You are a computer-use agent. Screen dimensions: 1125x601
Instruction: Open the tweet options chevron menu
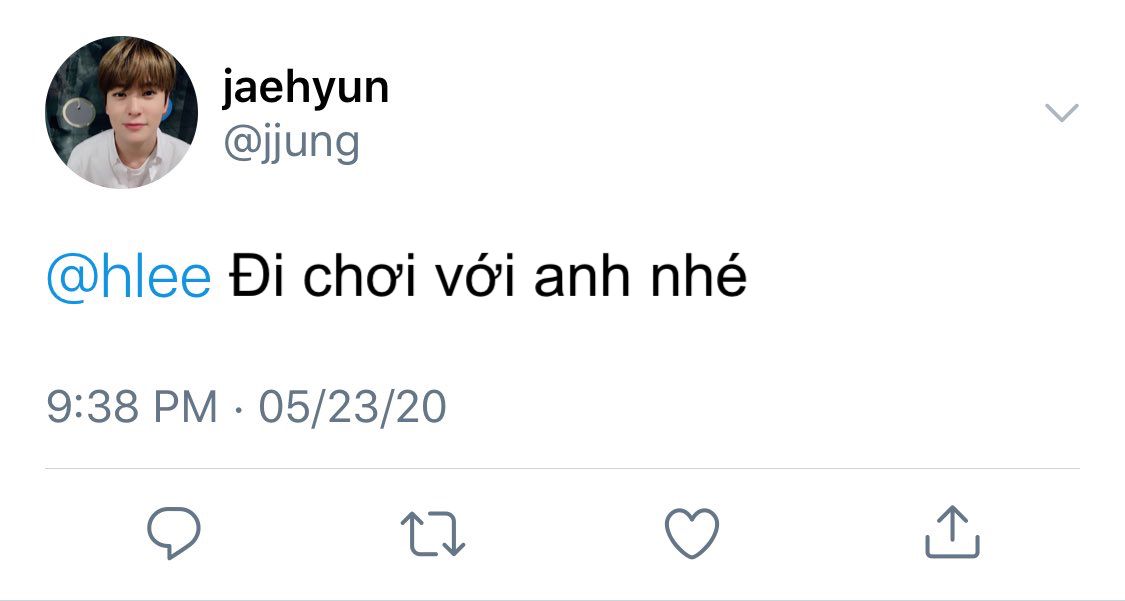point(1061,113)
